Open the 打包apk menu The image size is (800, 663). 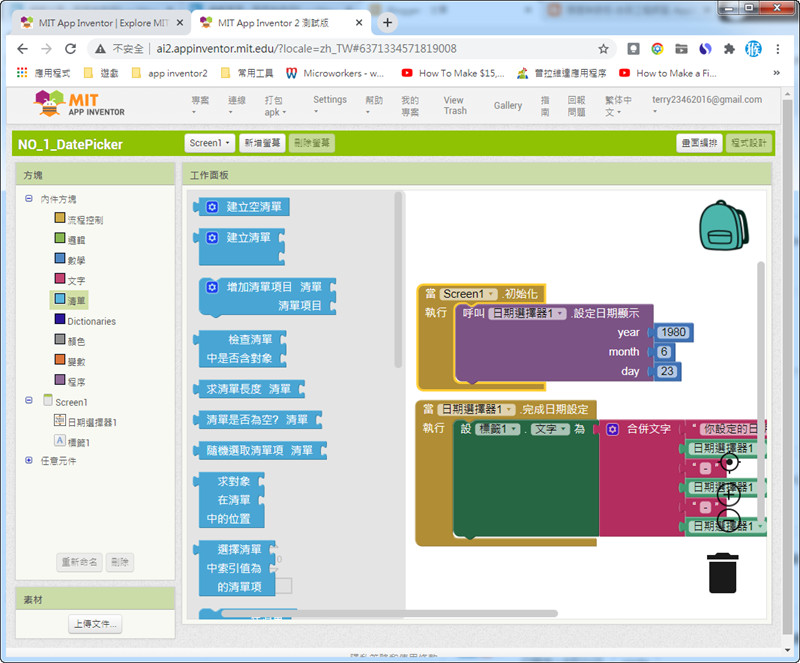coord(276,106)
